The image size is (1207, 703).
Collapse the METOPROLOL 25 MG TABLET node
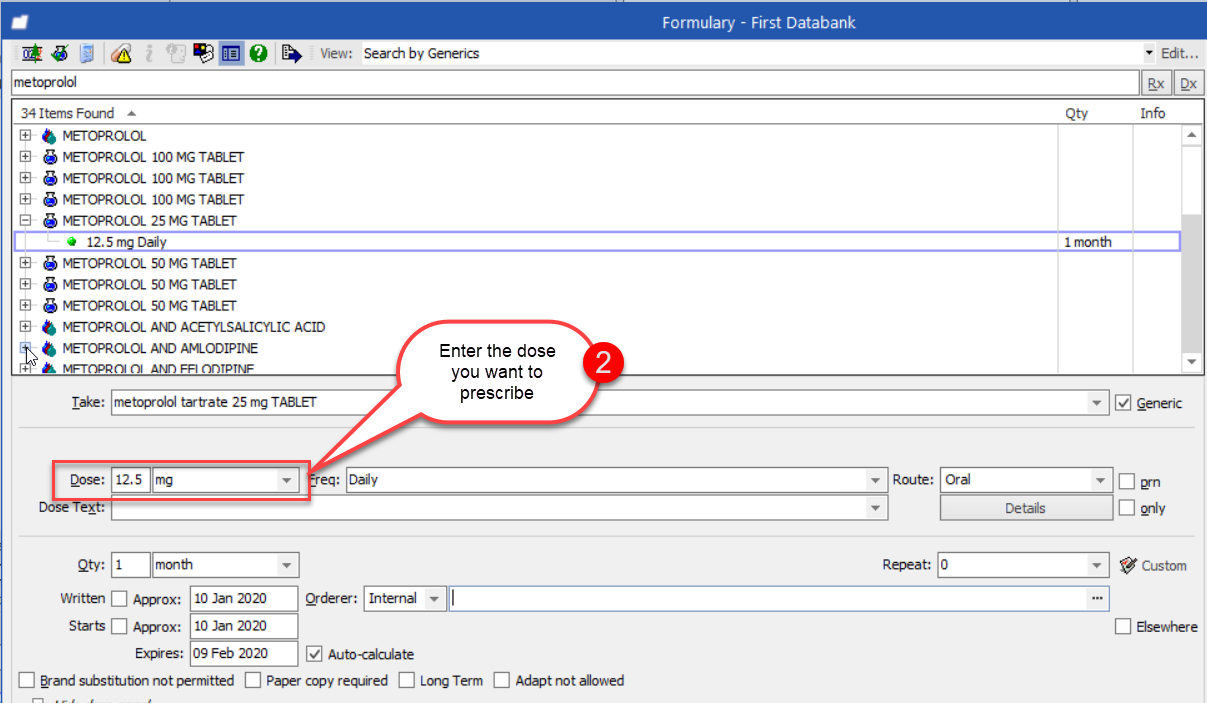pyautogui.click(x=26, y=221)
